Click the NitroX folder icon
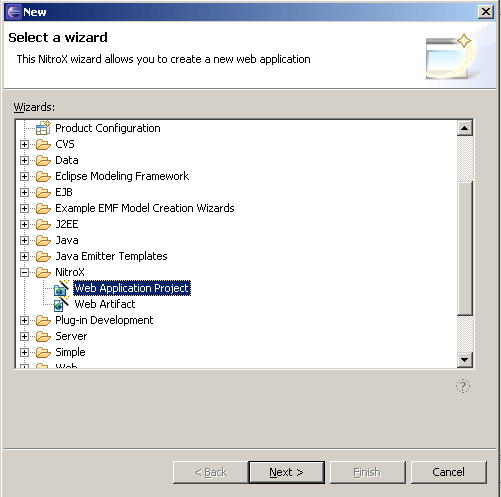The width and height of the screenshot is (501, 497). coord(43,272)
